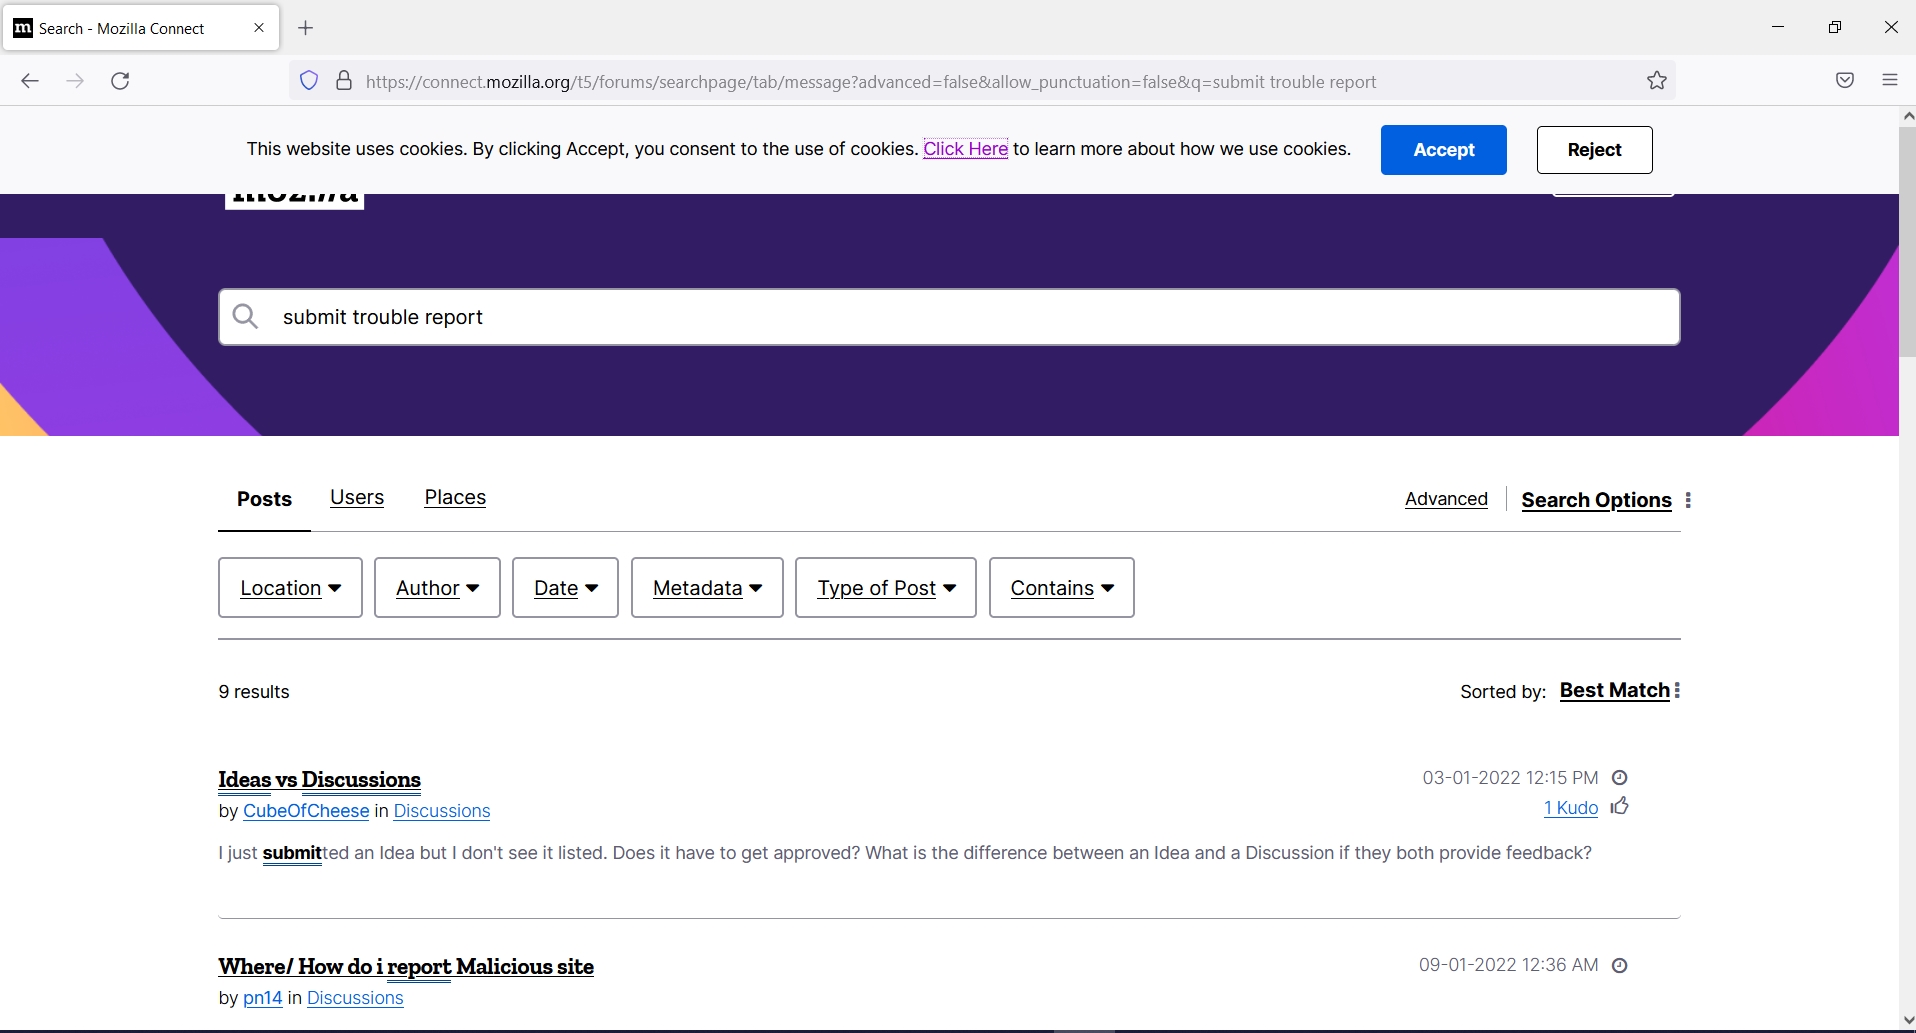Bookmark this page with the star icon
This screenshot has width=1916, height=1033.
click(1656, 81)
